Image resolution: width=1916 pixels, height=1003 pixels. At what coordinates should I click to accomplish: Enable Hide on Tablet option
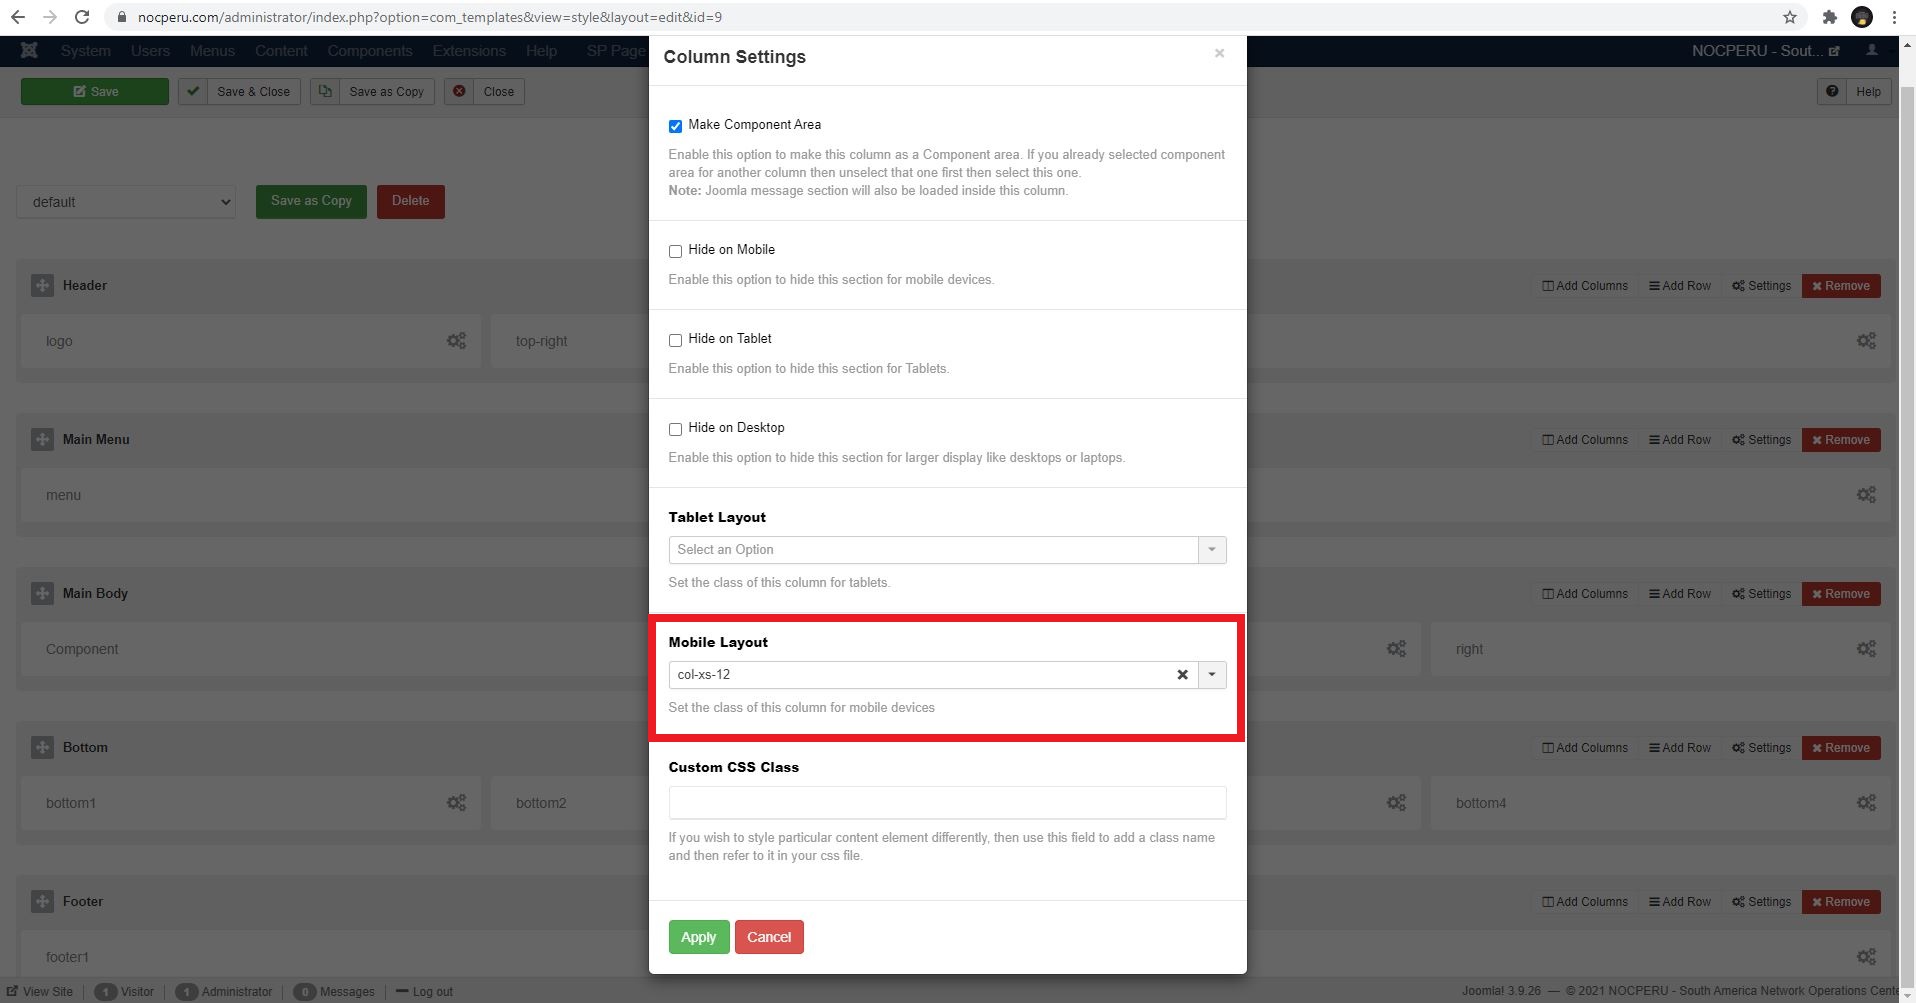tap(675, 340)
